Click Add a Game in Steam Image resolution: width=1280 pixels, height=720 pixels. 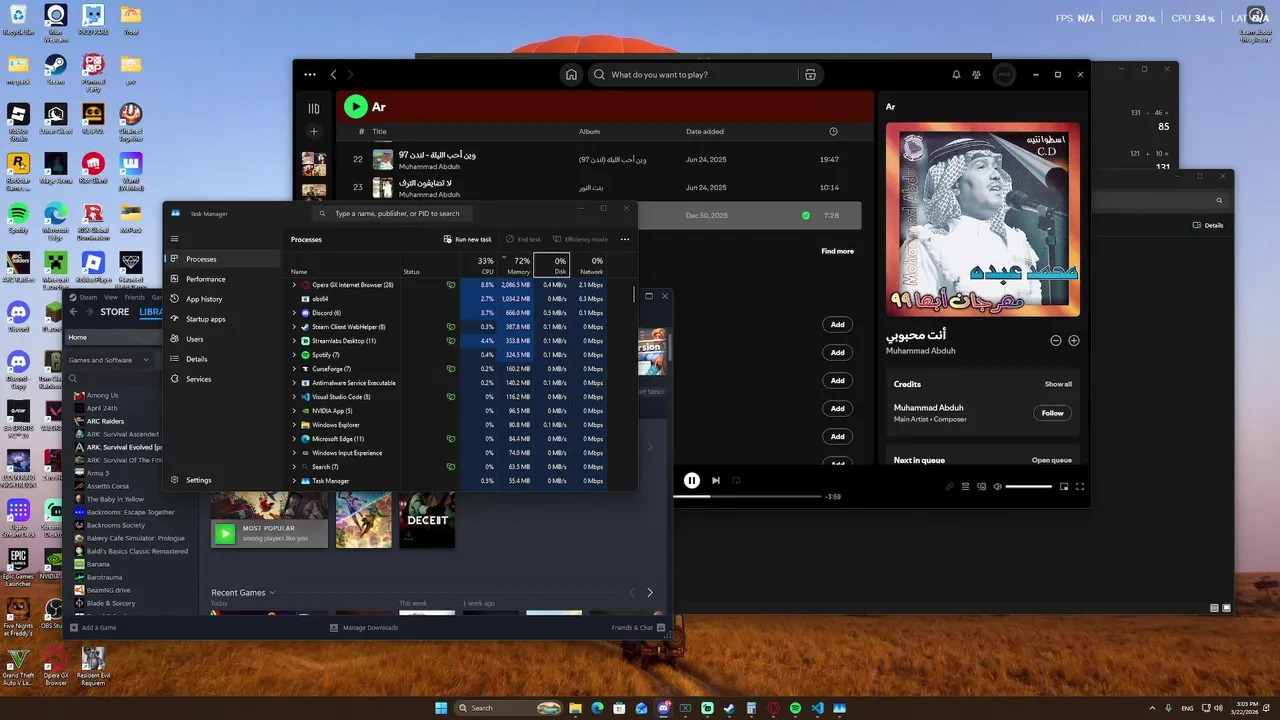[x=93, y=627]
